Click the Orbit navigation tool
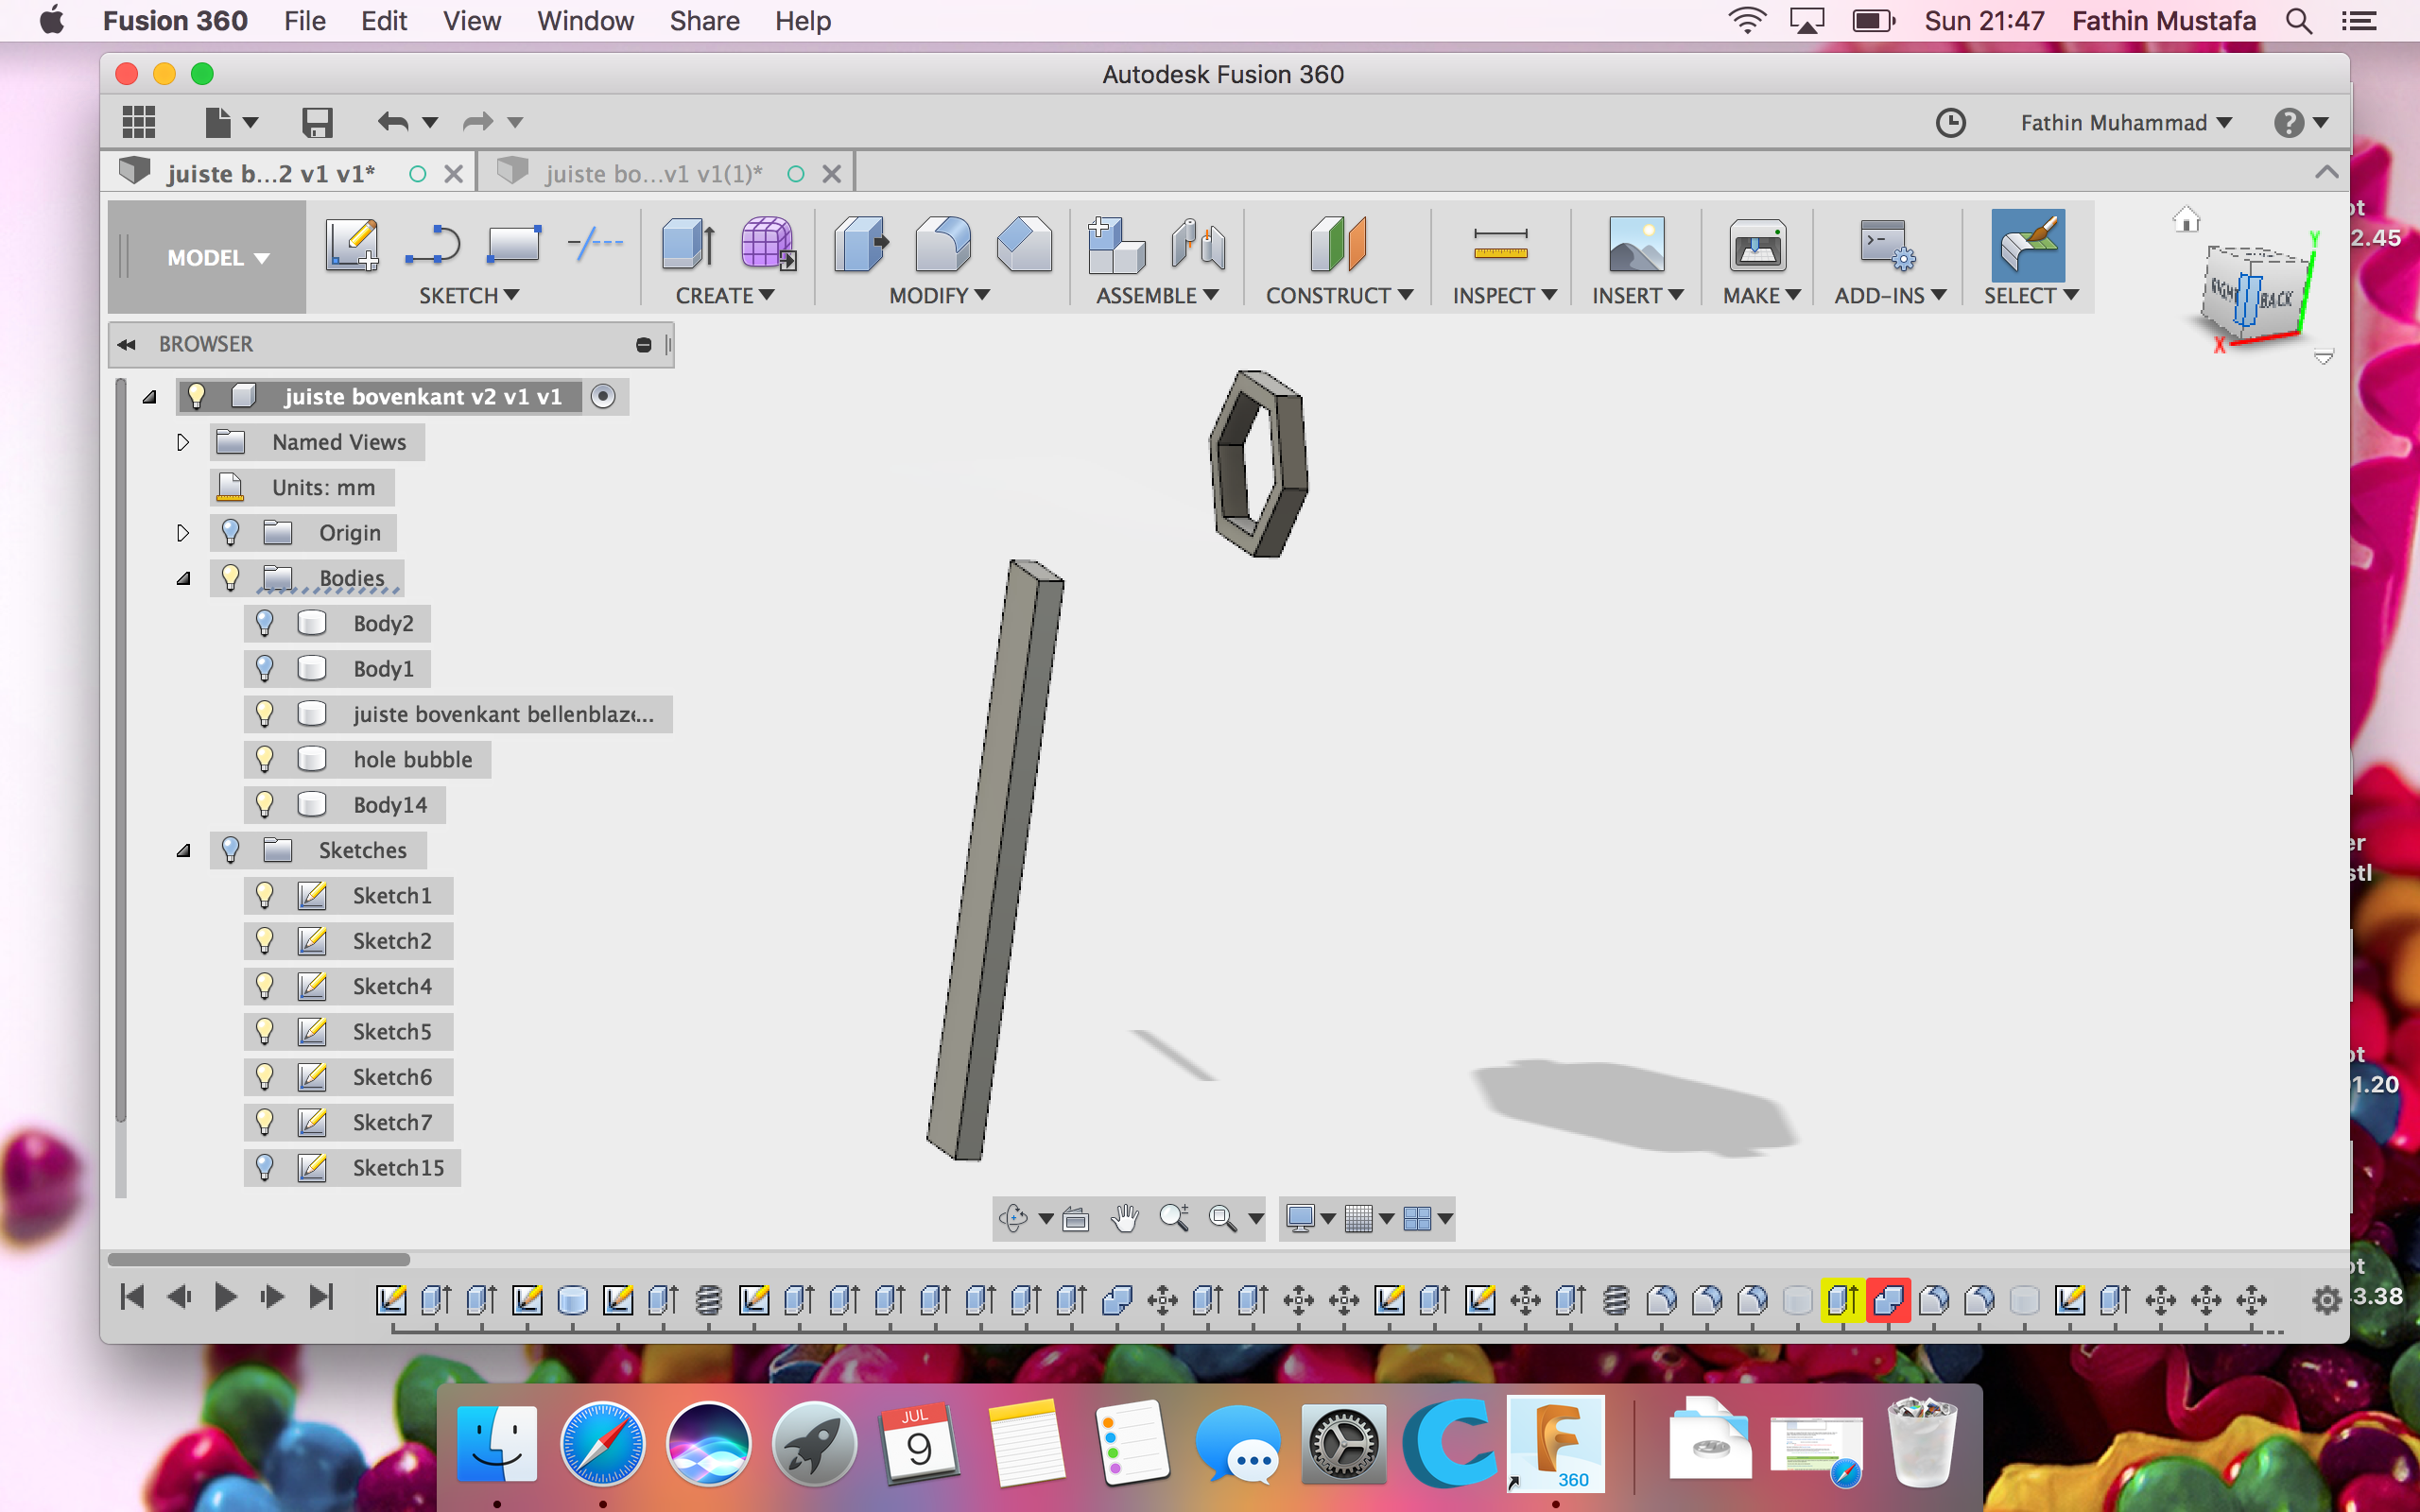The image size is (2420, 1512). (x=1013, y=1218)
